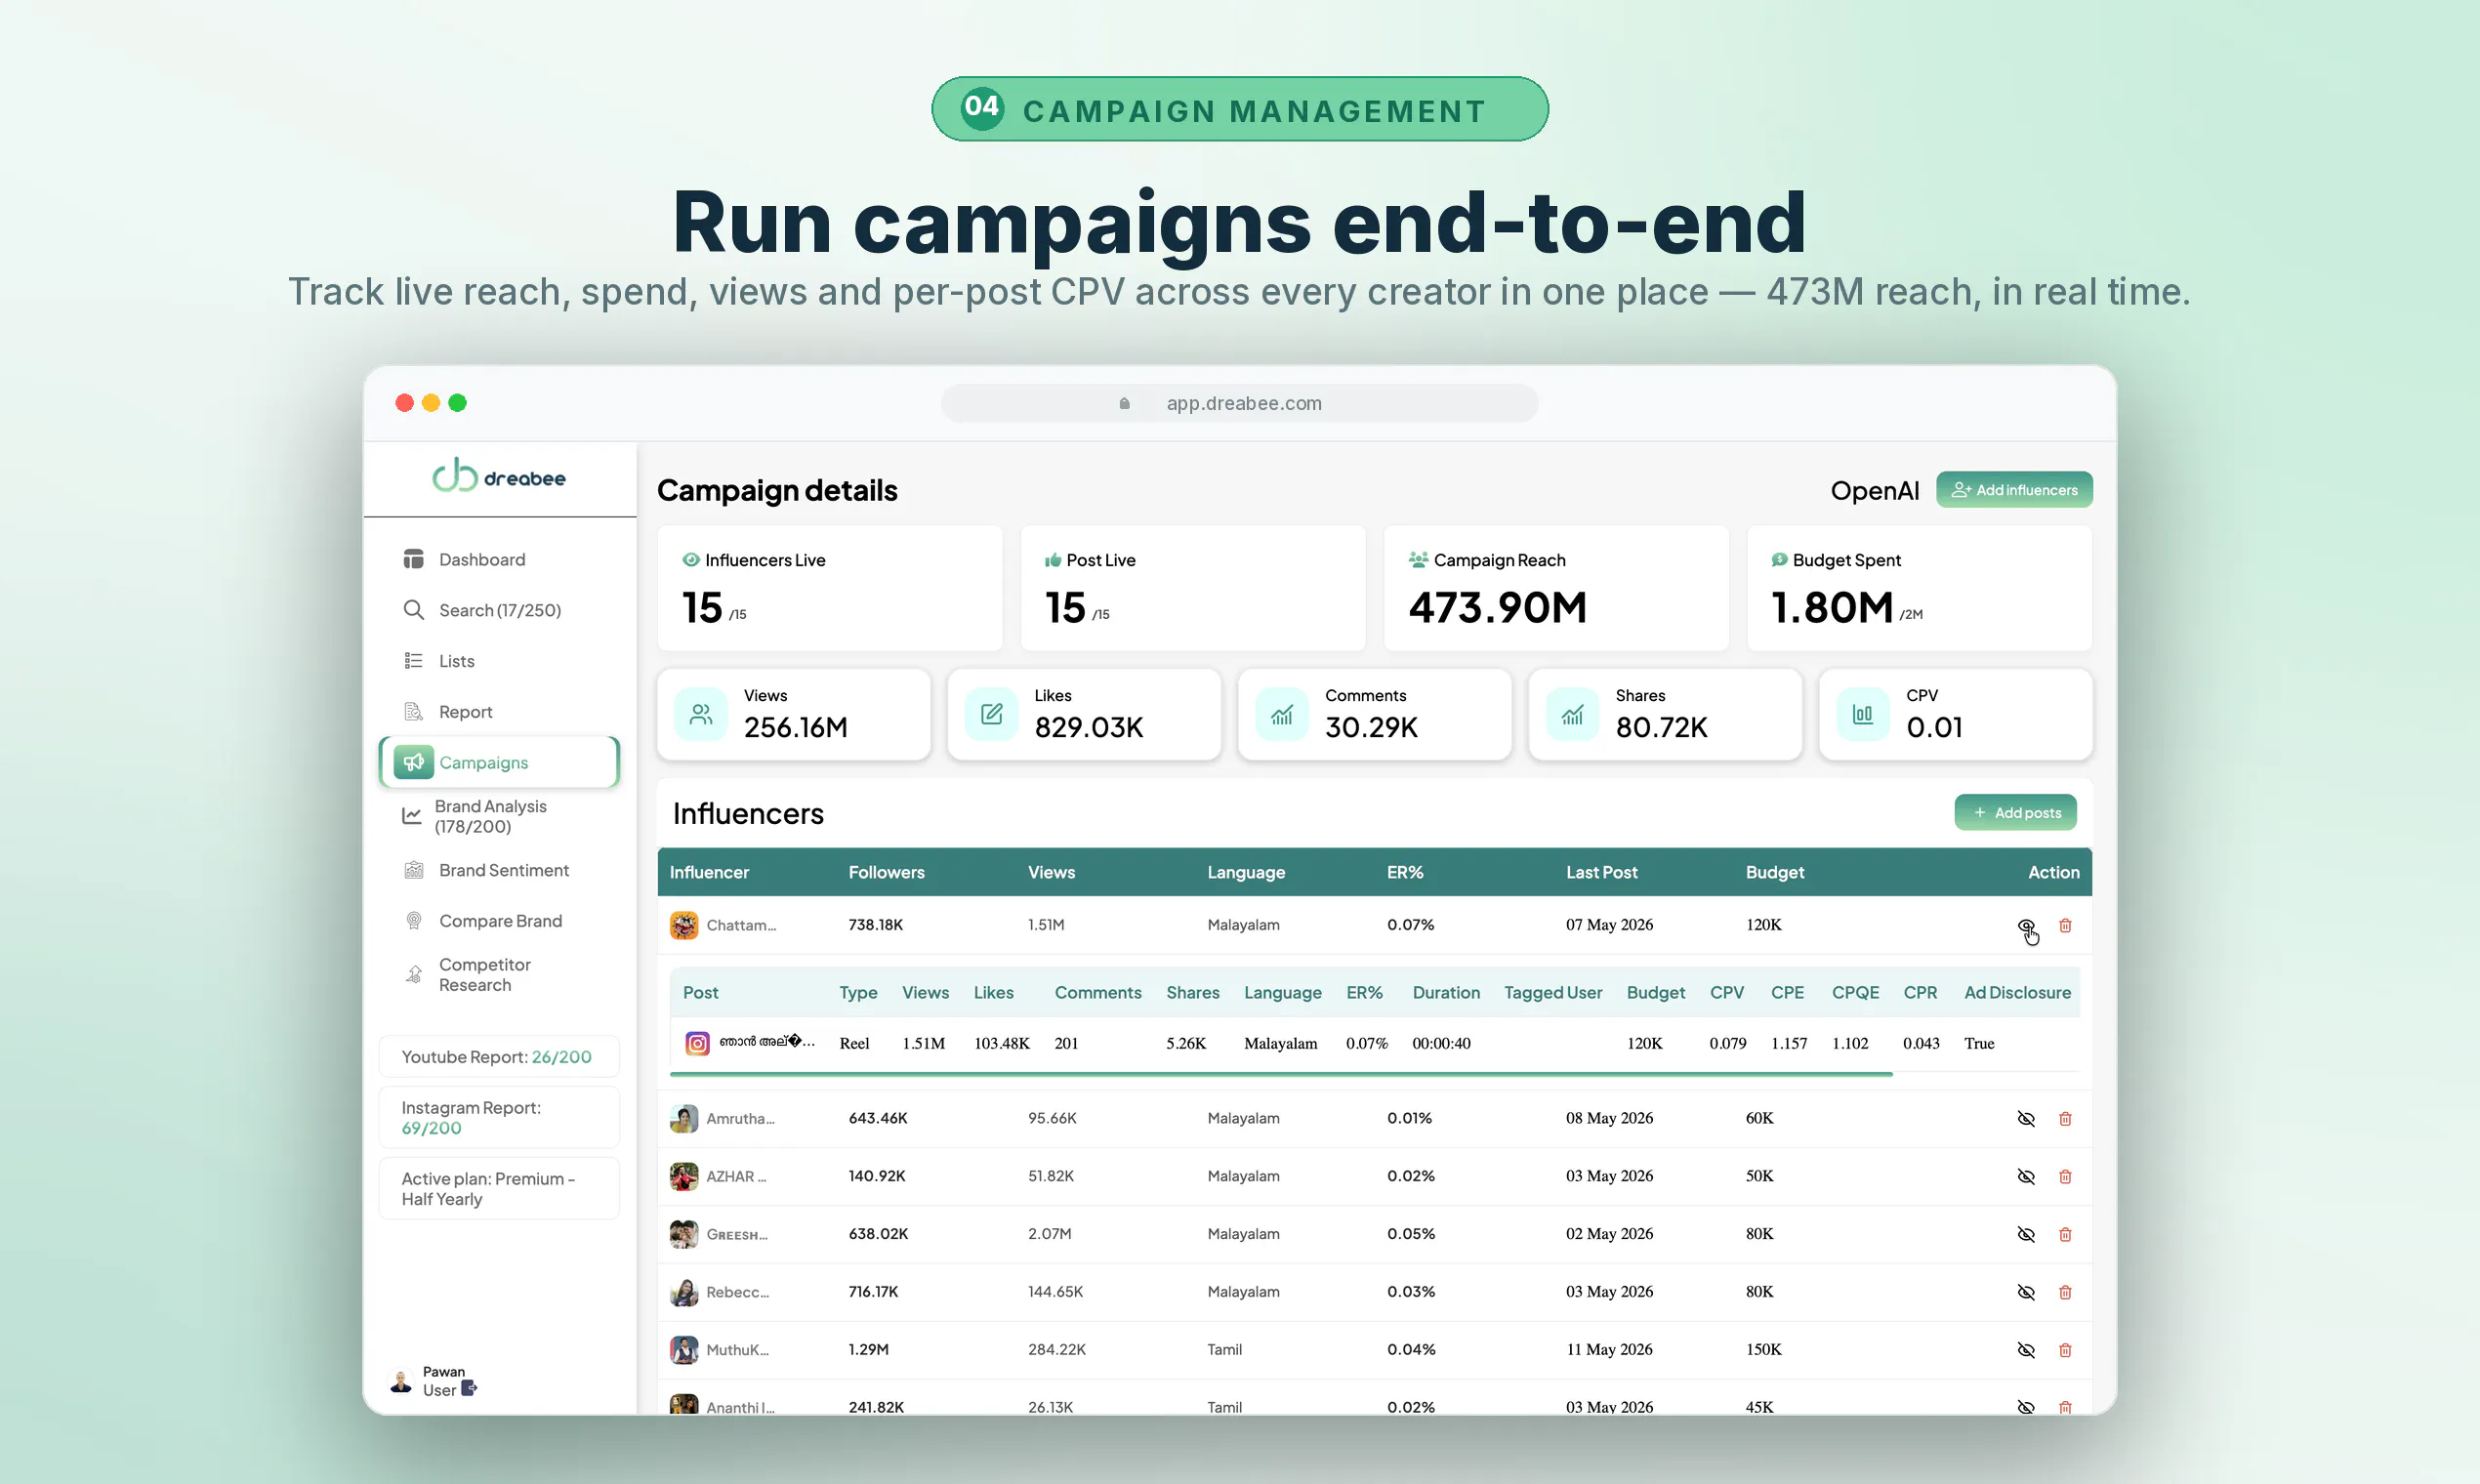This screenshot has height=1484, width=2480.
Task: Click the Followers column header
Action: tap(887, 872)
